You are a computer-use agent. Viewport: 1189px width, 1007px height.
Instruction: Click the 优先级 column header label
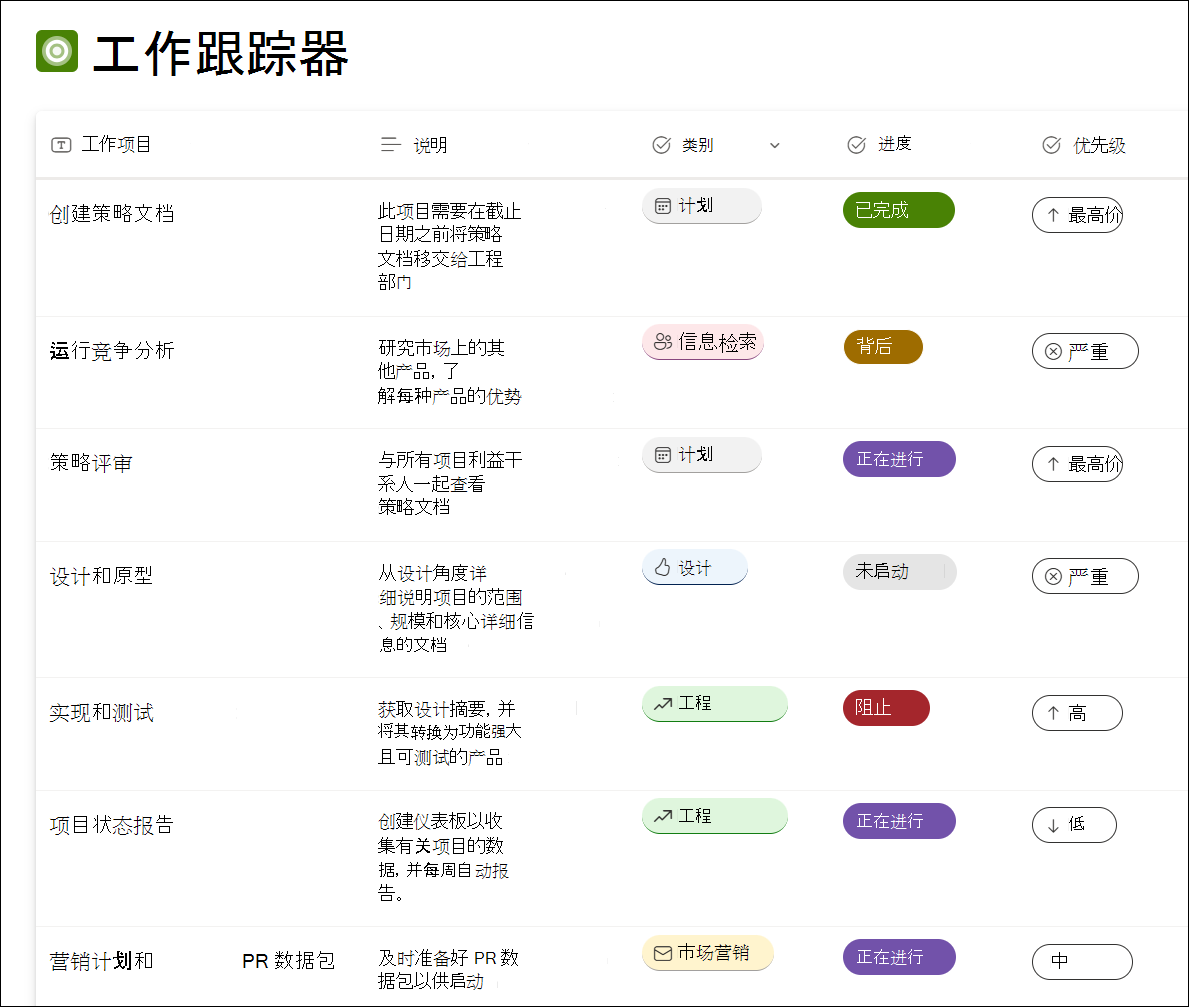[x=1100, y=146]
